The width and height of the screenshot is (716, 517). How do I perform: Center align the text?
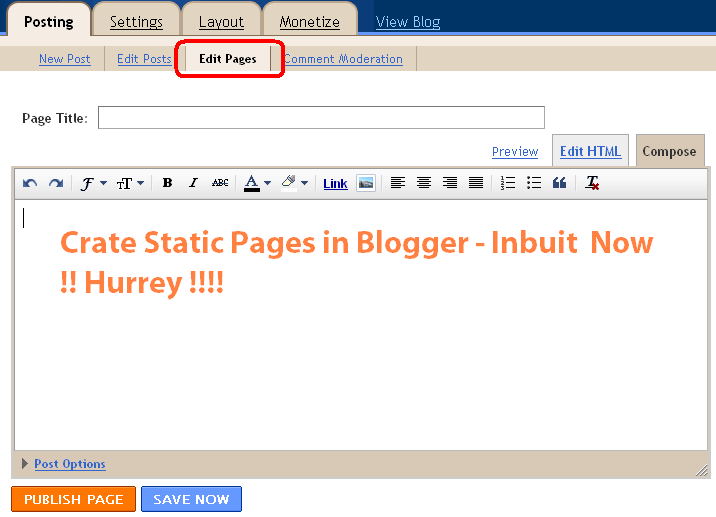click(424, 183)
